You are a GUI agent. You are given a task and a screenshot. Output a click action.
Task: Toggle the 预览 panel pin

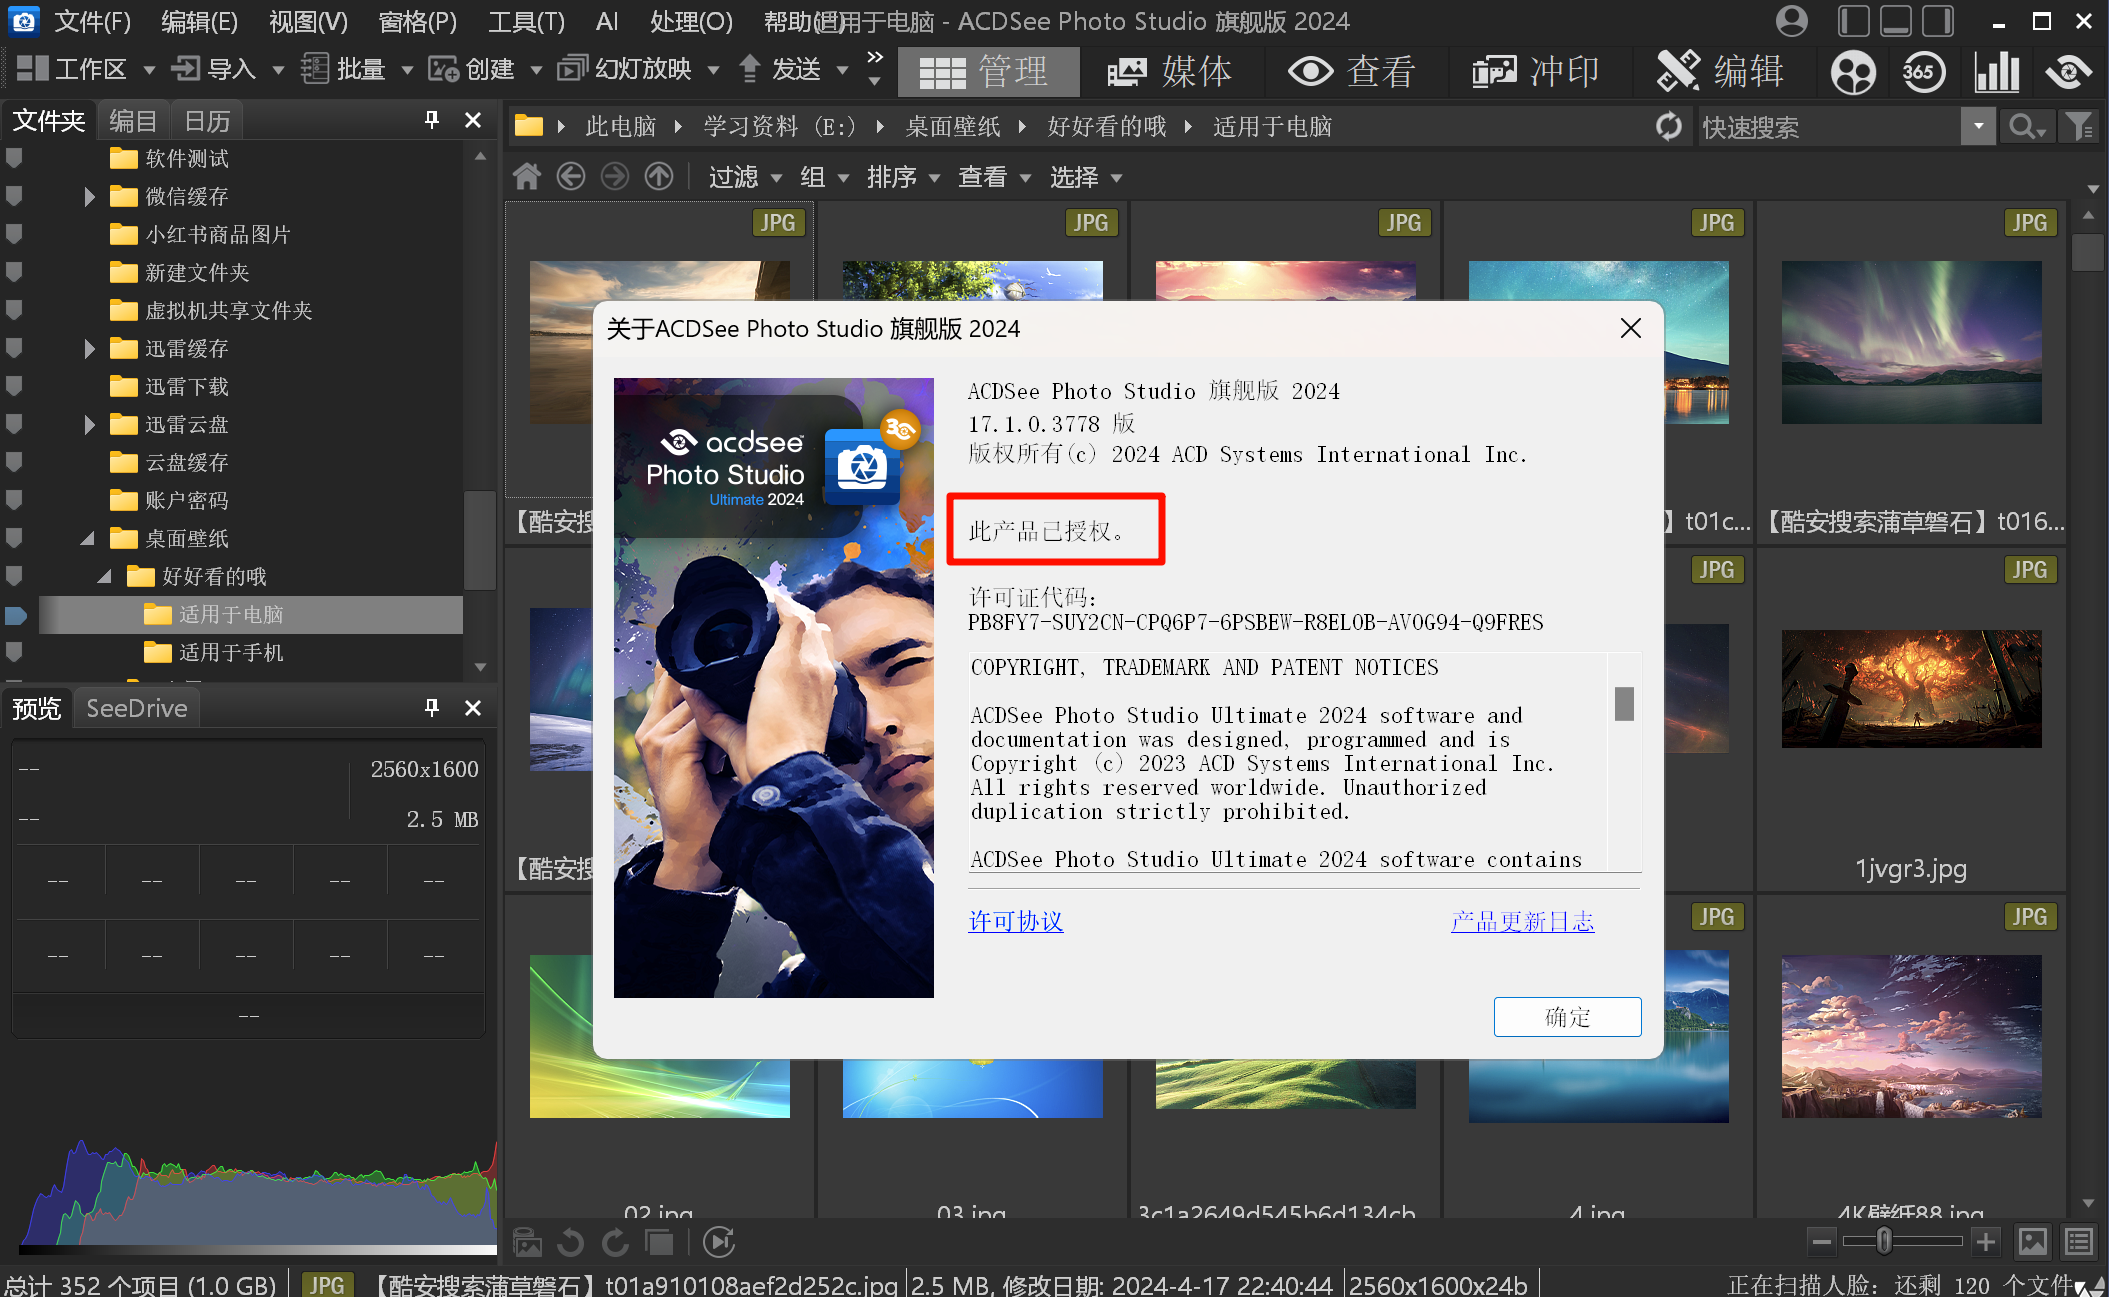click(430, 707)
